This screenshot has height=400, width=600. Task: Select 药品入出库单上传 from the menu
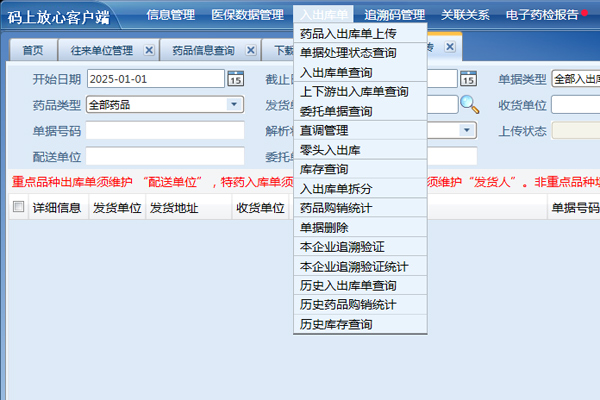[x=348, y=34]
